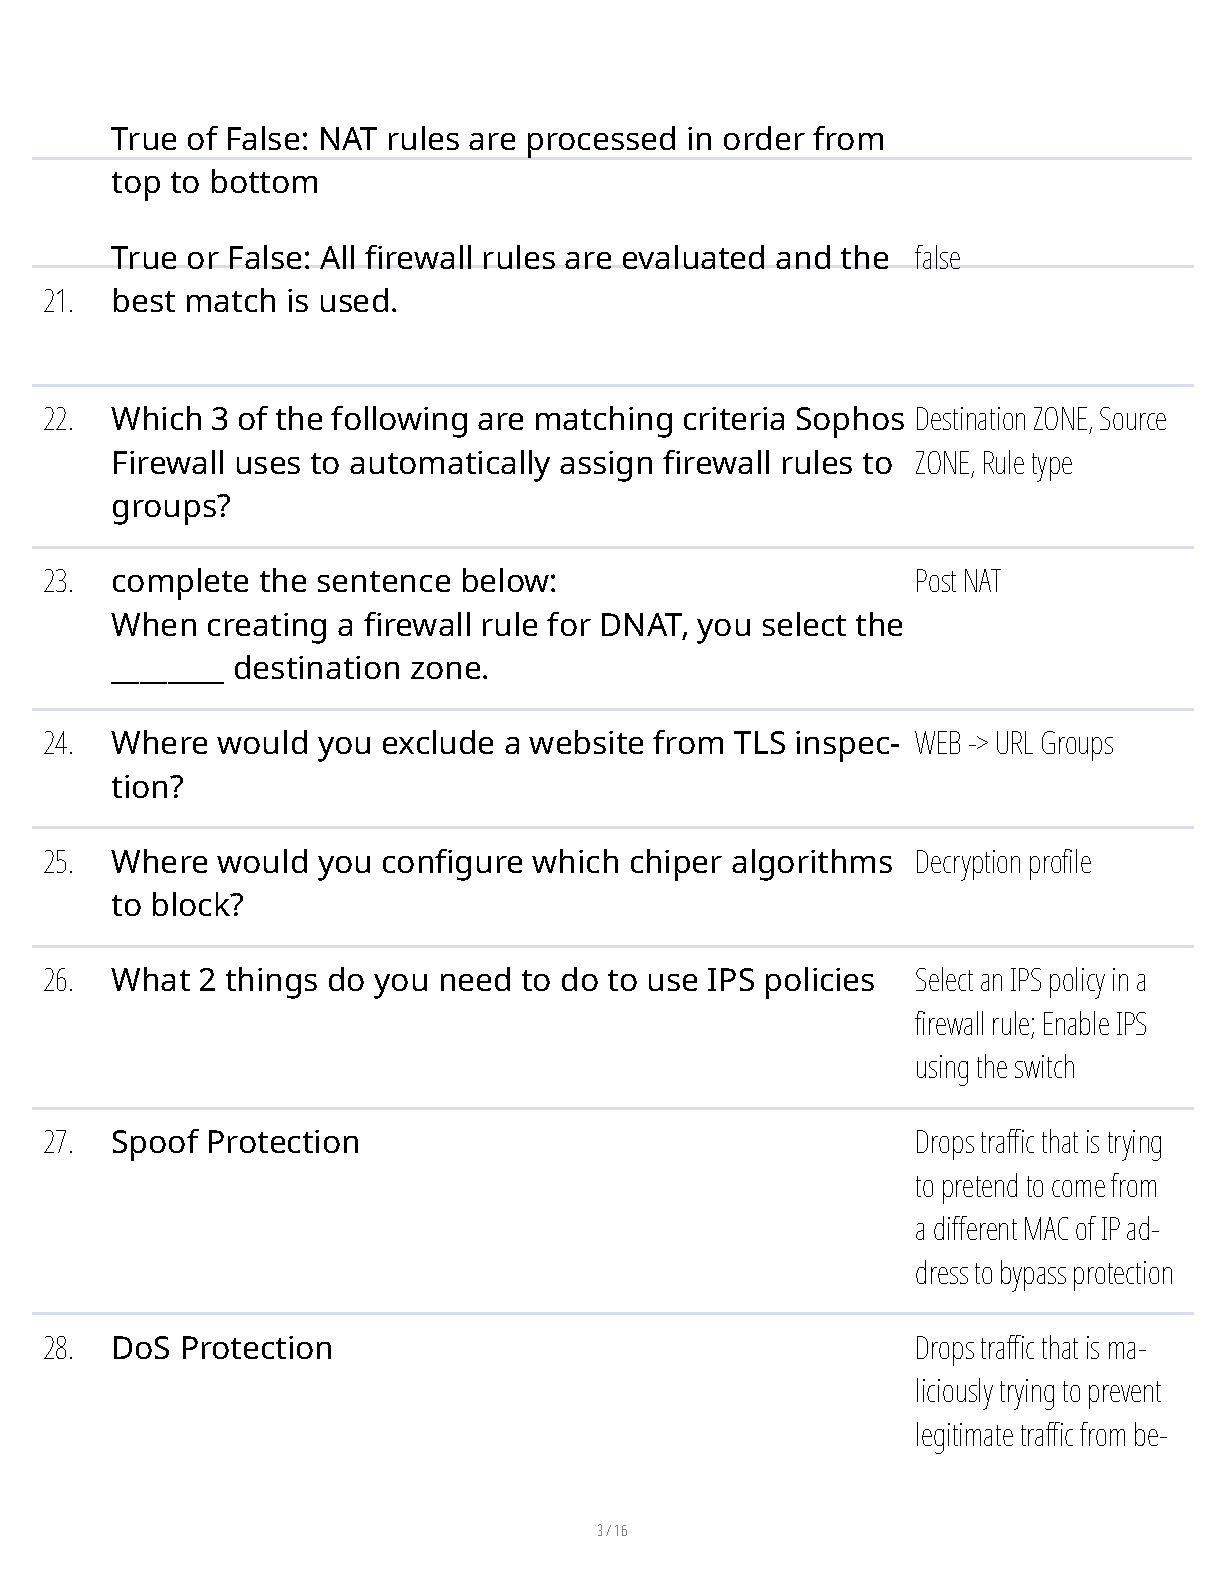Click the 'best match is used' question text
1224x1584 pixels.
(x=500, y=279)
